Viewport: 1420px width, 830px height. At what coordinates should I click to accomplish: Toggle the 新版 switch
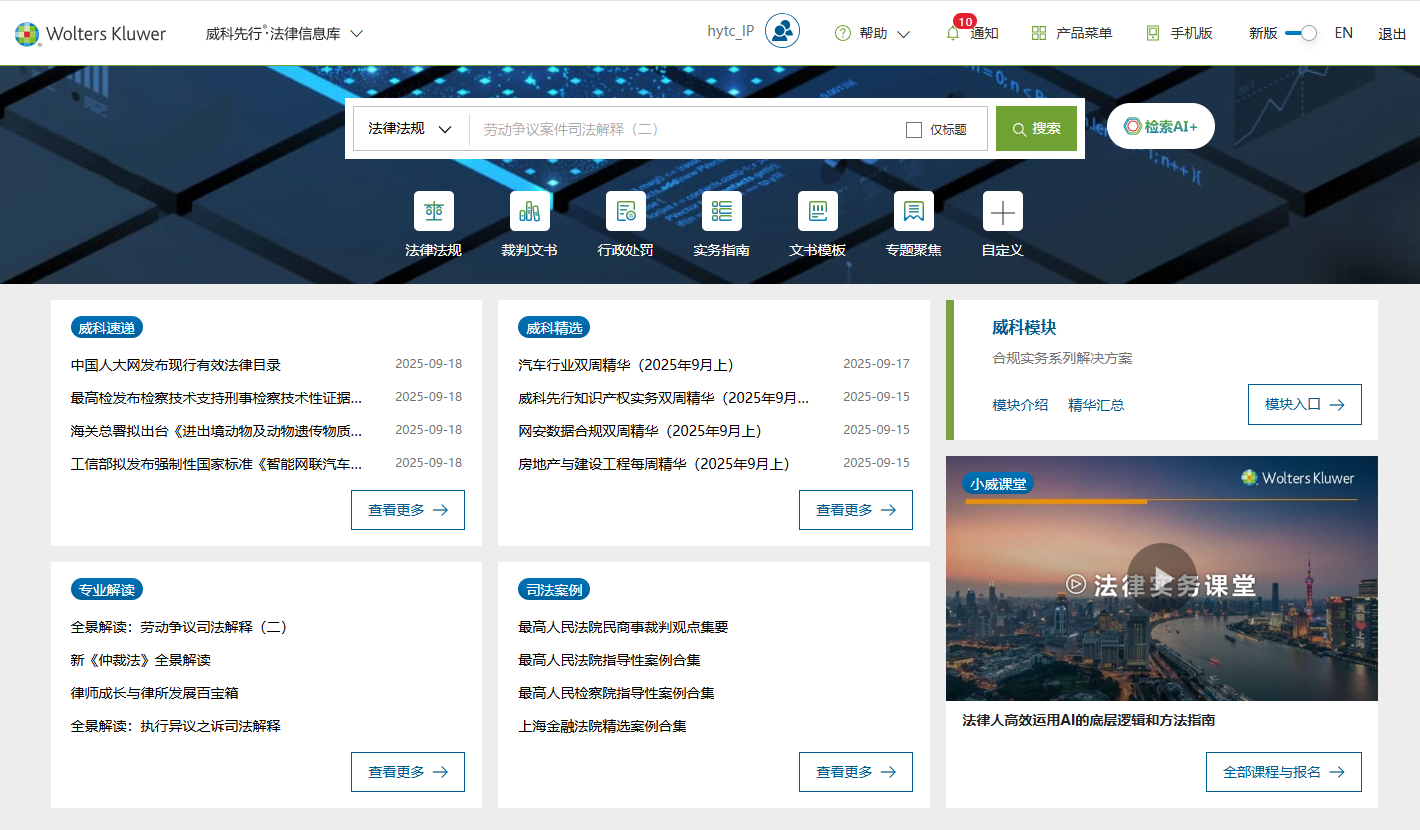1301,33
